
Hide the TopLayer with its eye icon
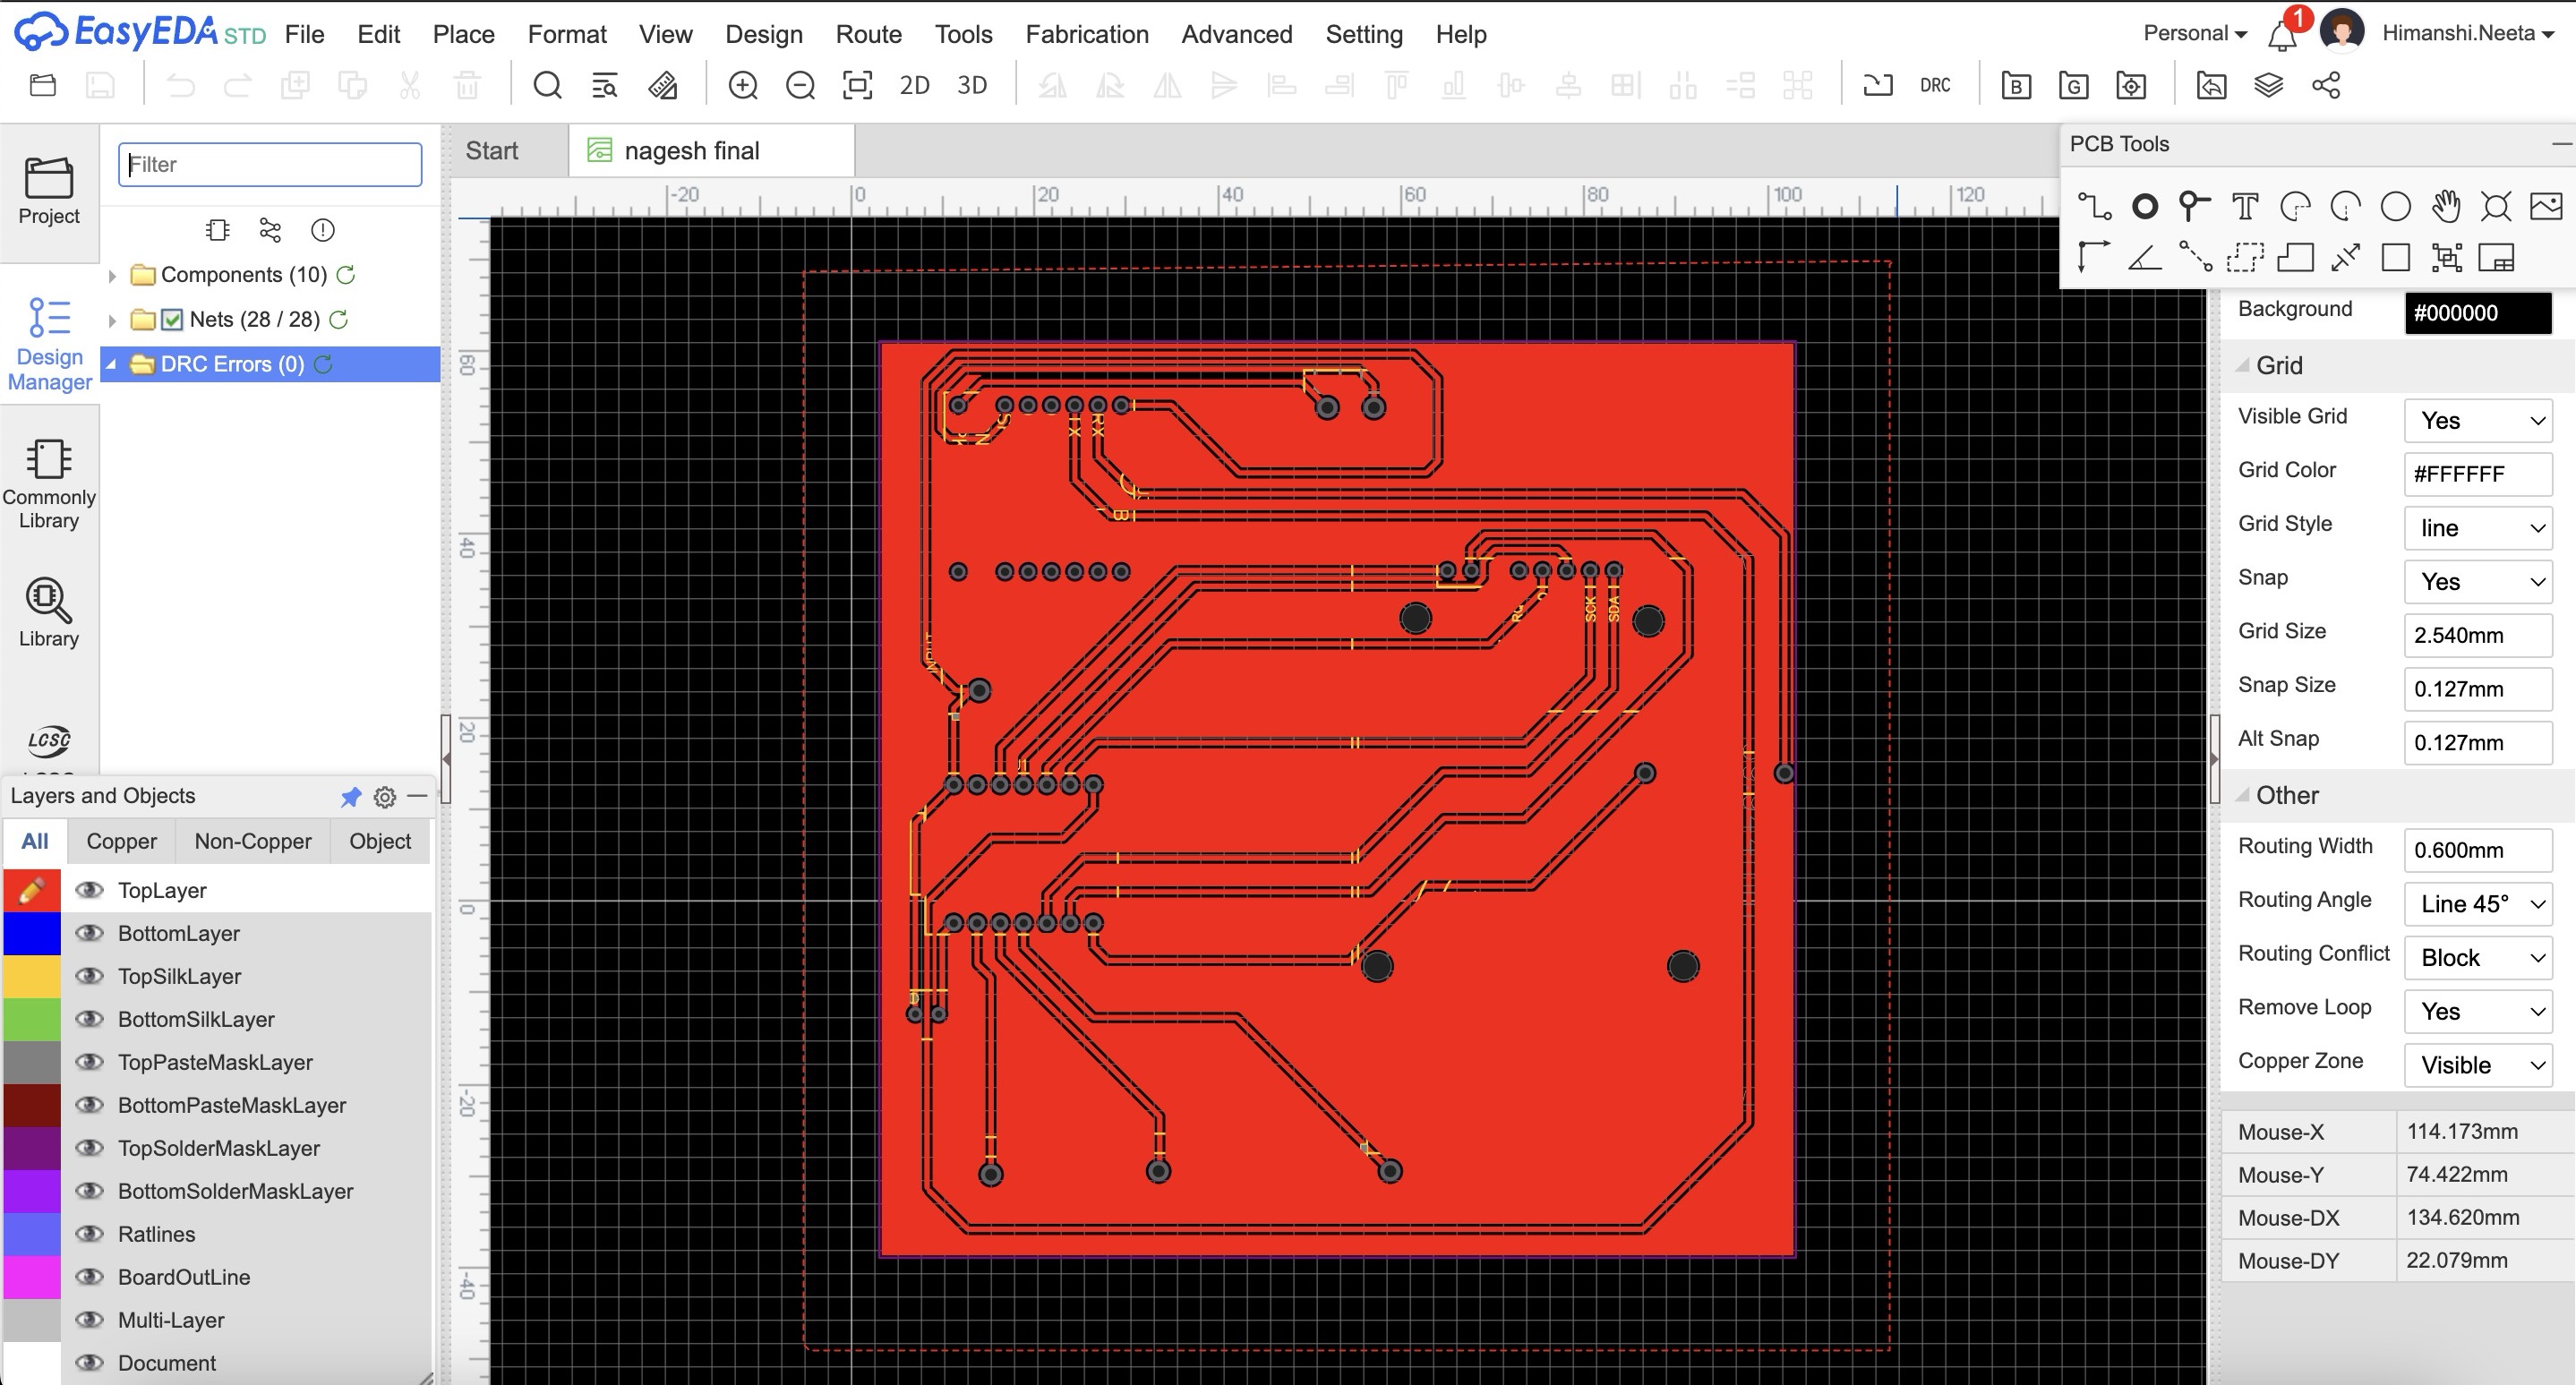[90, 890]
